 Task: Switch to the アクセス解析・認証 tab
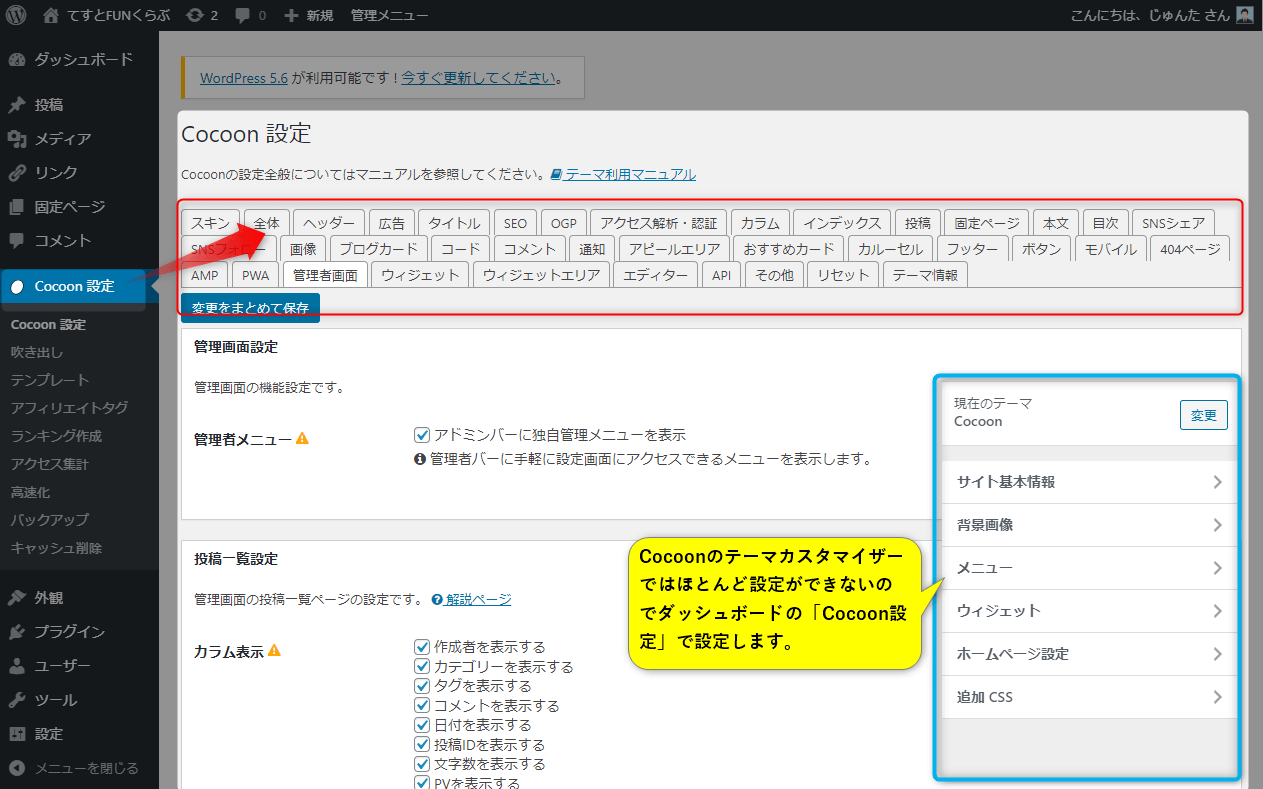pyautogui.click(x=659, y=223)
